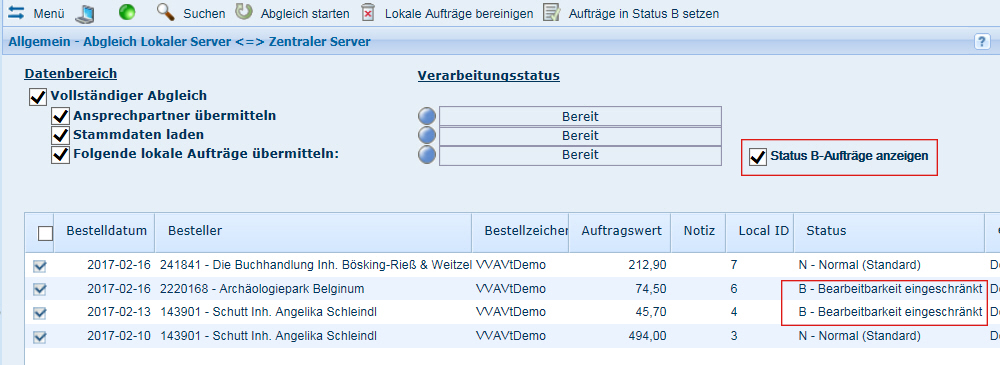Click Status B cell of Local ID 6
This screenshot has width=1000, height=365.
tap(890, 289)
